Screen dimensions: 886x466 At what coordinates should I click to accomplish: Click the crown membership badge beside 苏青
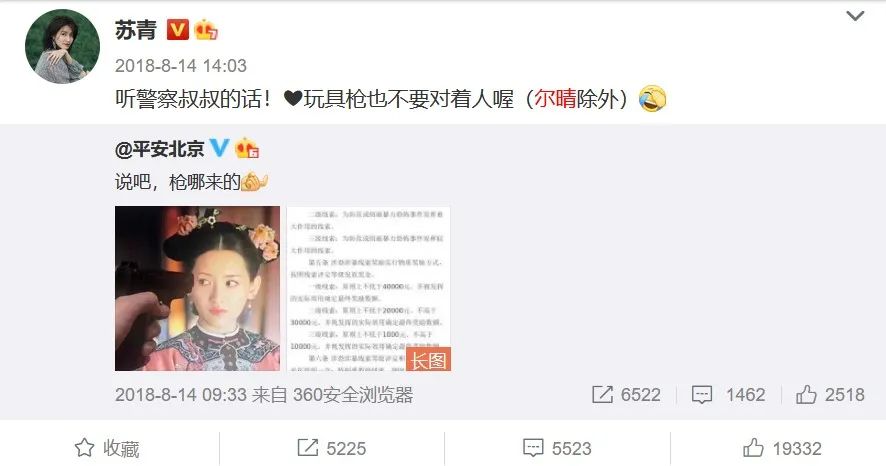[206, 29]
